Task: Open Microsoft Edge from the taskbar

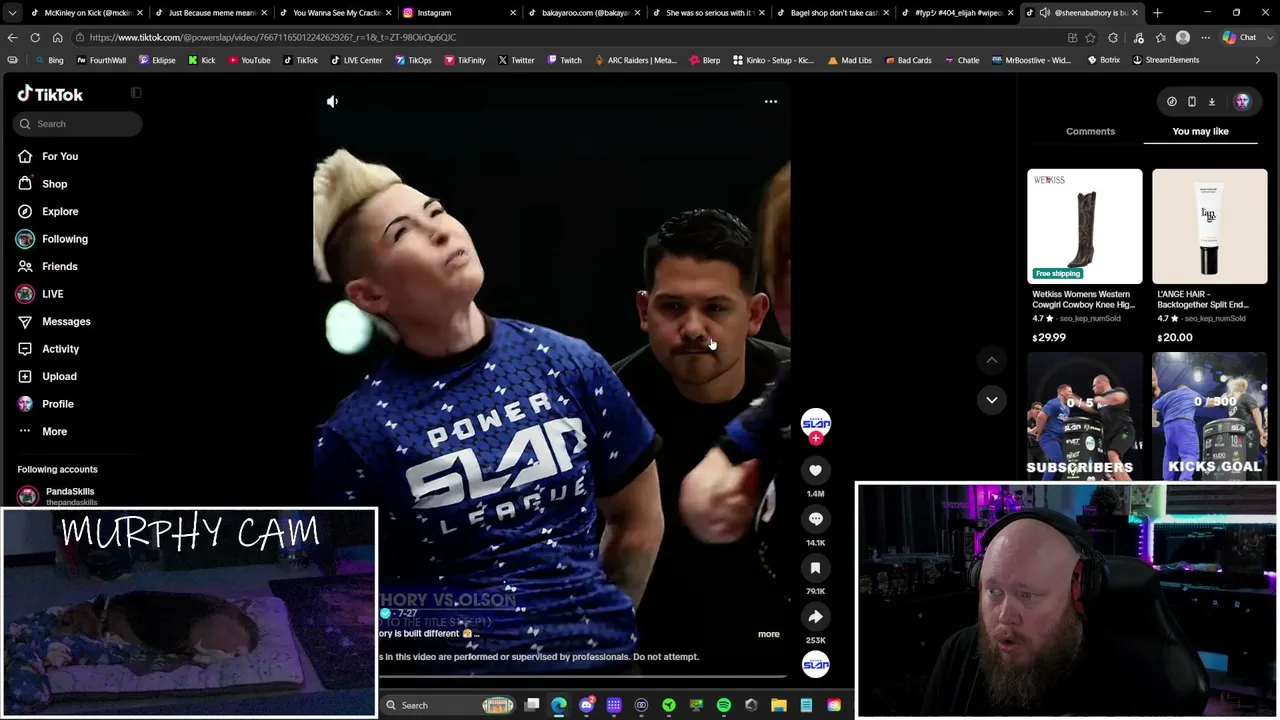Action: click(x=559, y=705)
